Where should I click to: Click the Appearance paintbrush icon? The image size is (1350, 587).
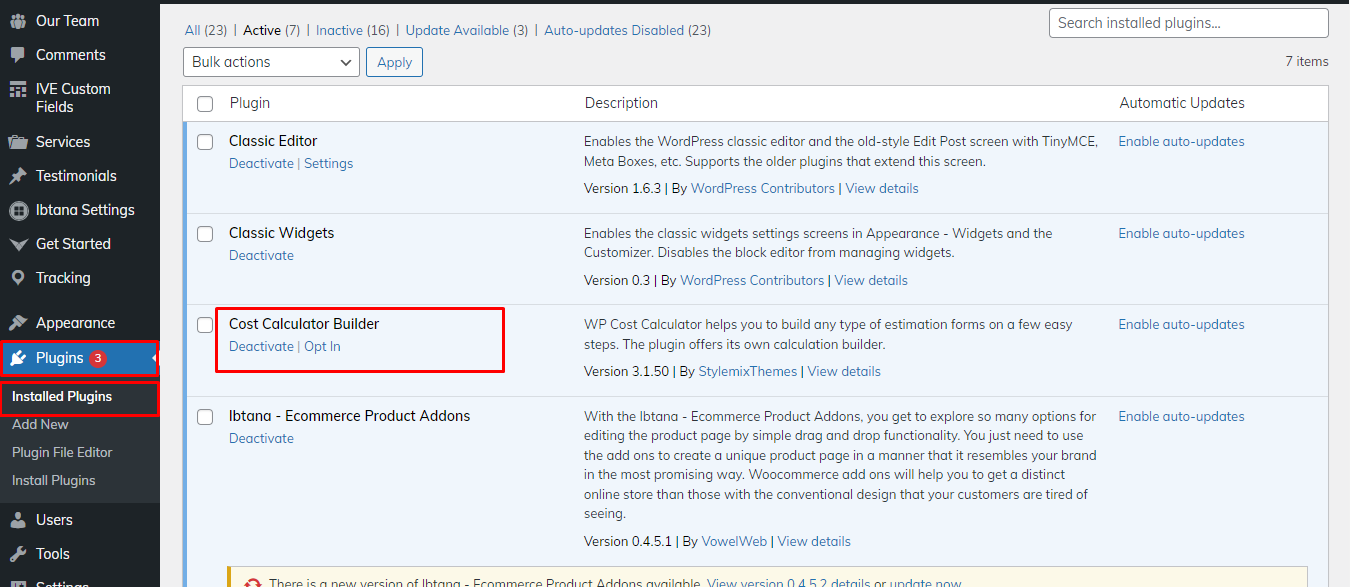(x=18, y=323)
